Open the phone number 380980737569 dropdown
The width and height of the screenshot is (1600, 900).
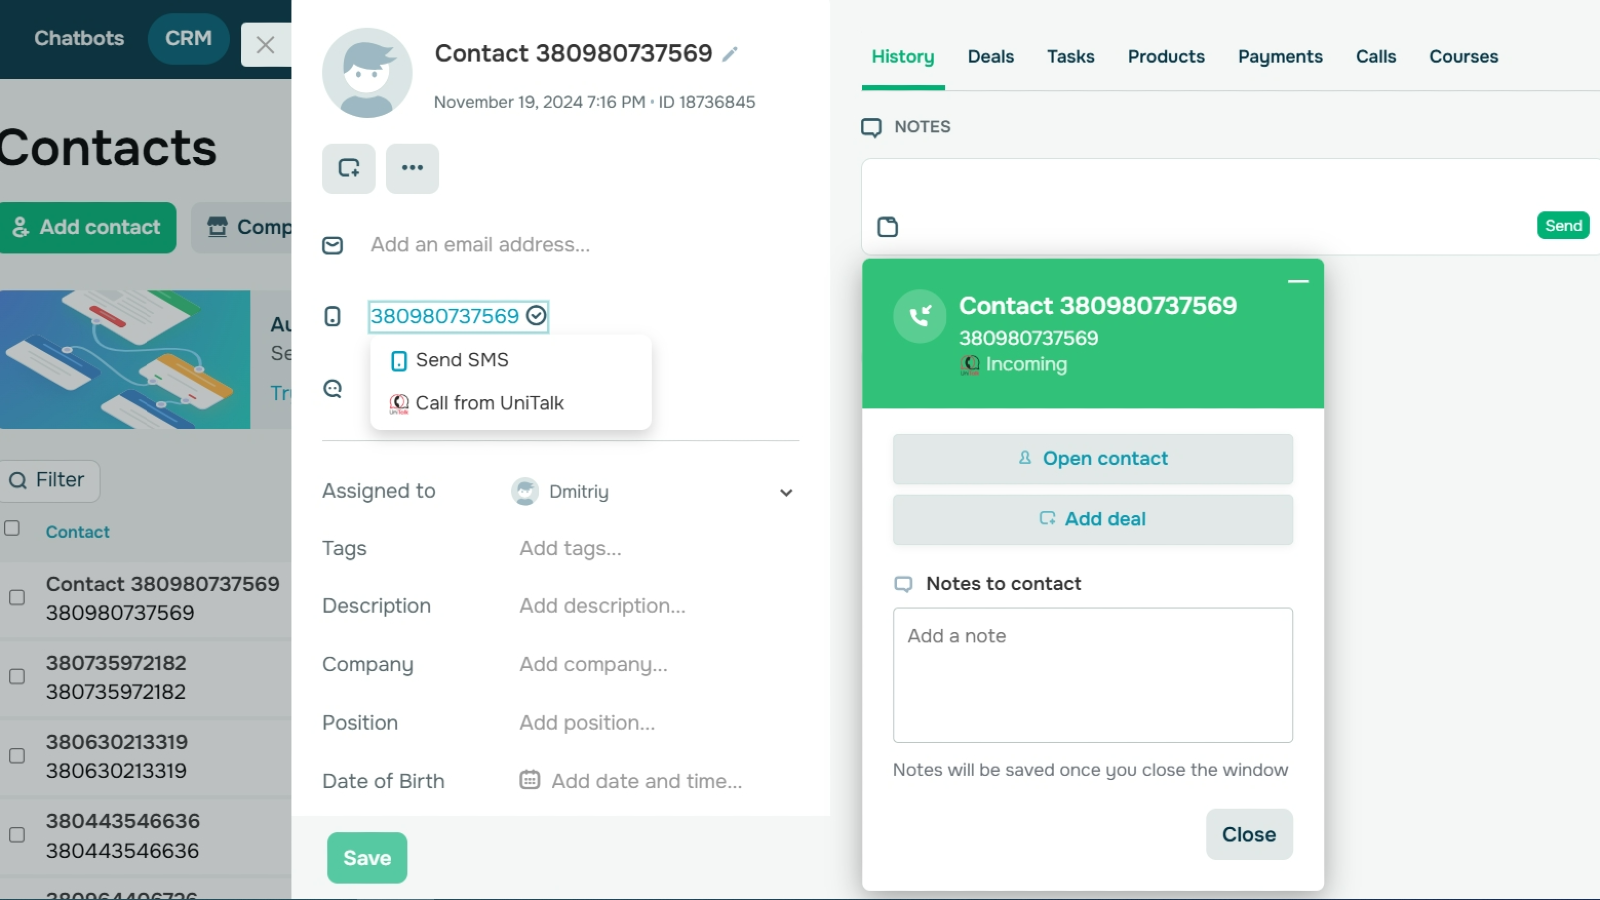pyautogui.click(x=458, y=316)
